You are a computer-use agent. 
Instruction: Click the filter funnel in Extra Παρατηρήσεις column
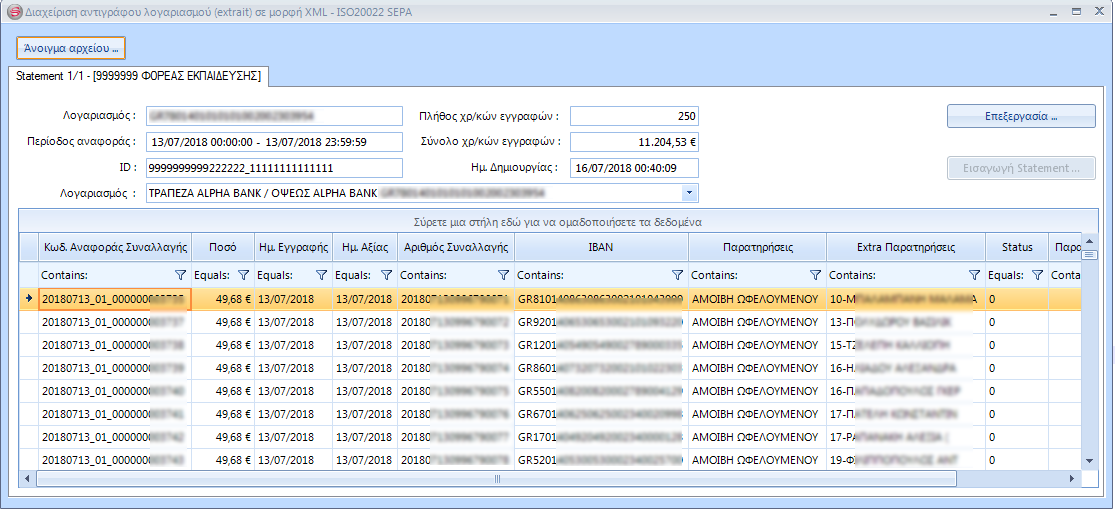974,275
